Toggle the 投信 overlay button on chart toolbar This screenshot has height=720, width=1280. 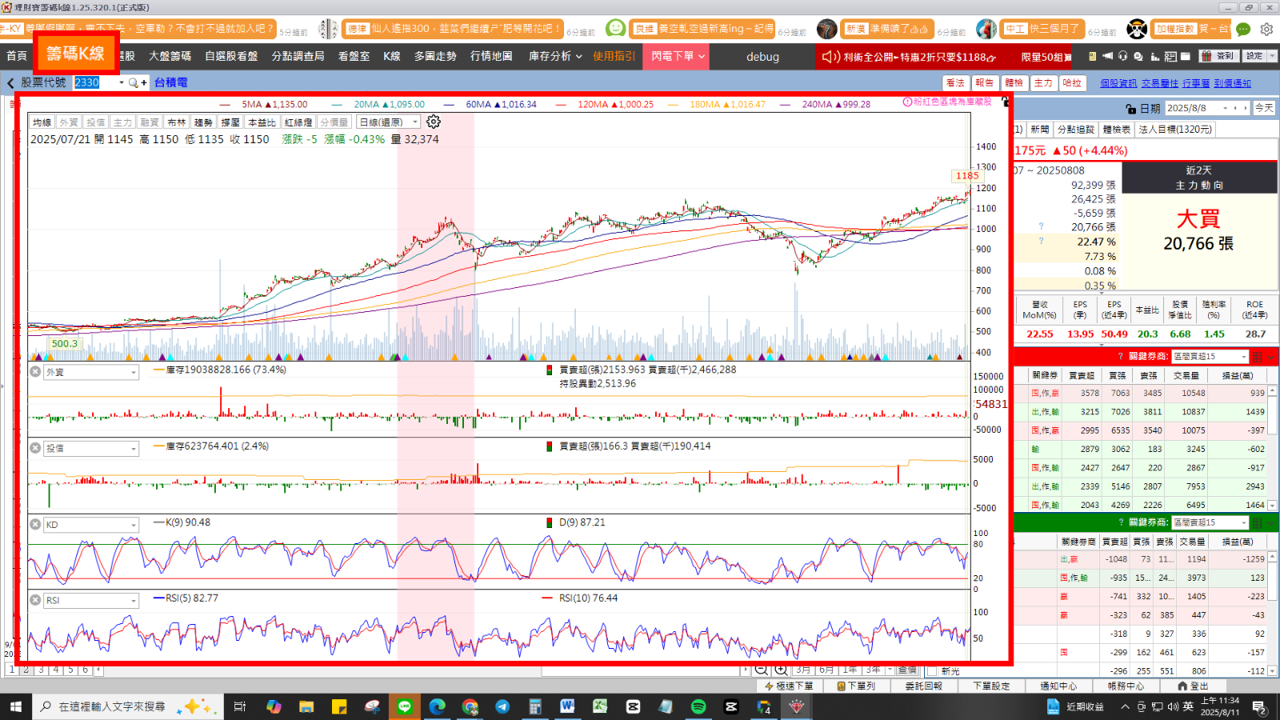coord(95,122)
